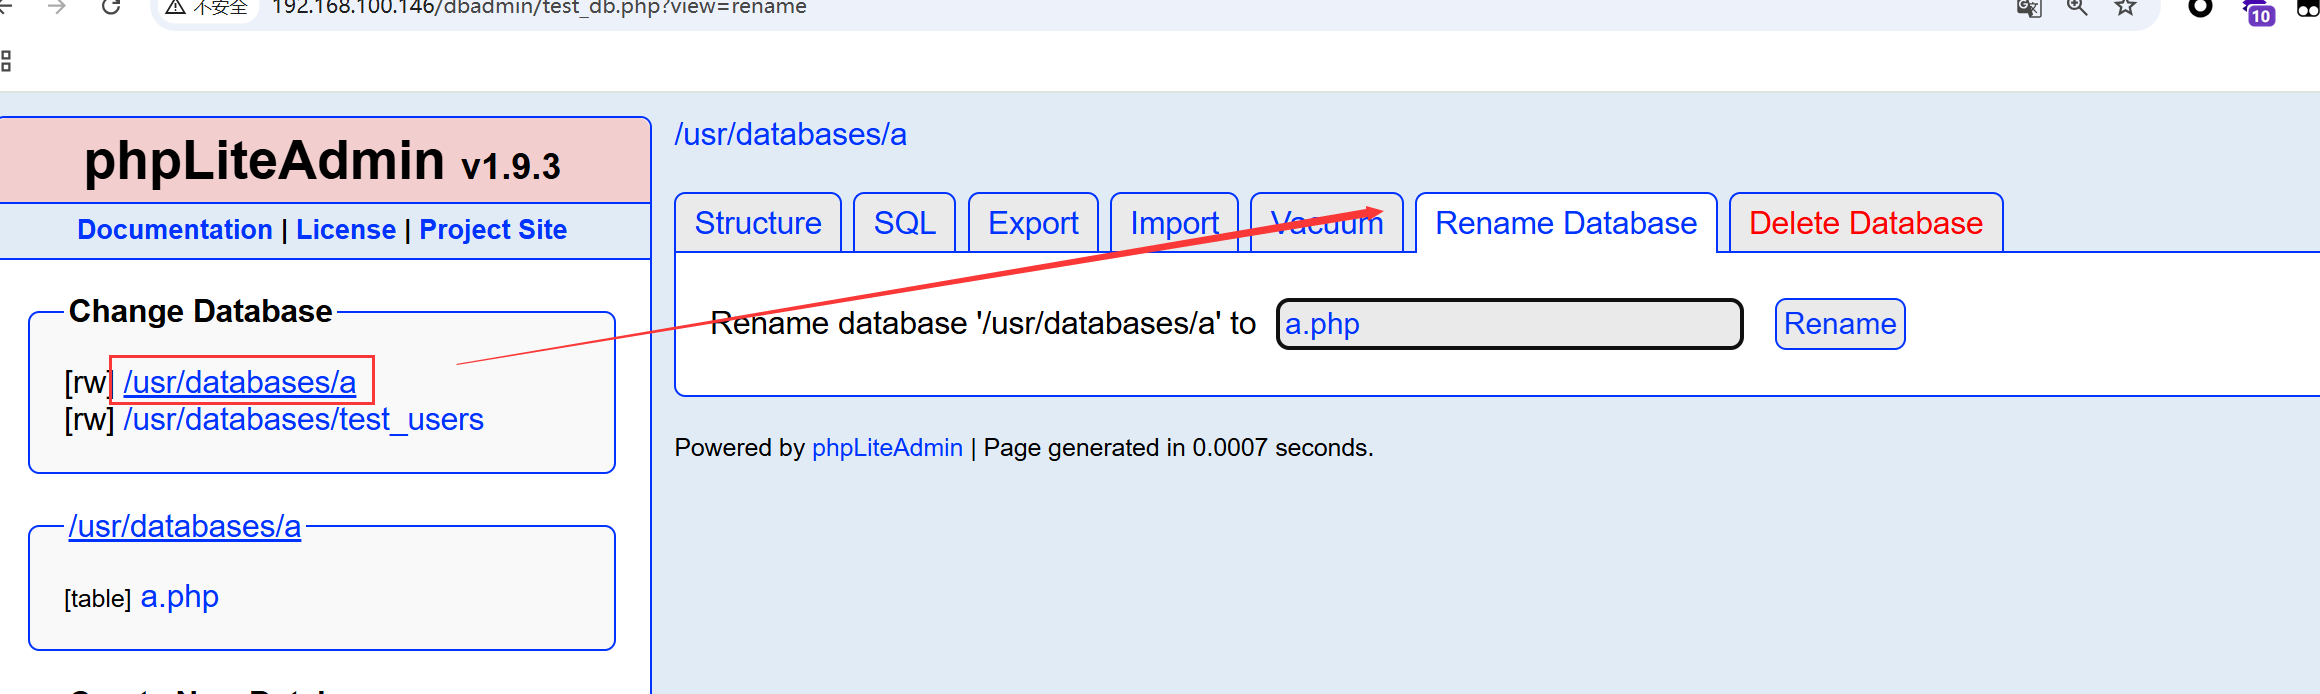Reload the page with the refresh icon

(x=111, y=7)
